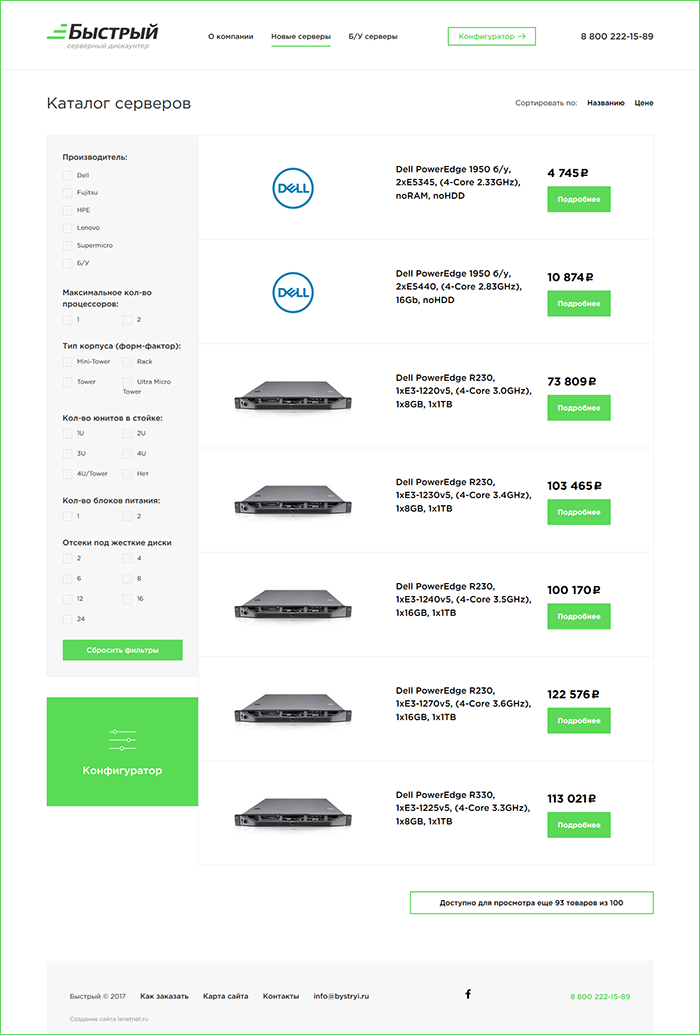The height and width of the screenshot is (1035, 700).
Task: Open the О компании menu item
Action: [x=230, y=37]
